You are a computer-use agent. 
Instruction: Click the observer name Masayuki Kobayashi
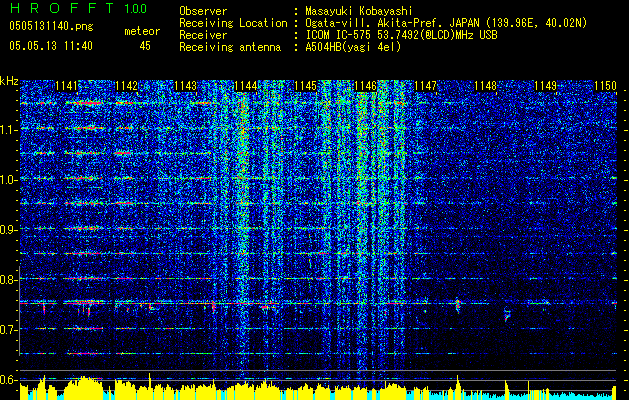point(358,11)
